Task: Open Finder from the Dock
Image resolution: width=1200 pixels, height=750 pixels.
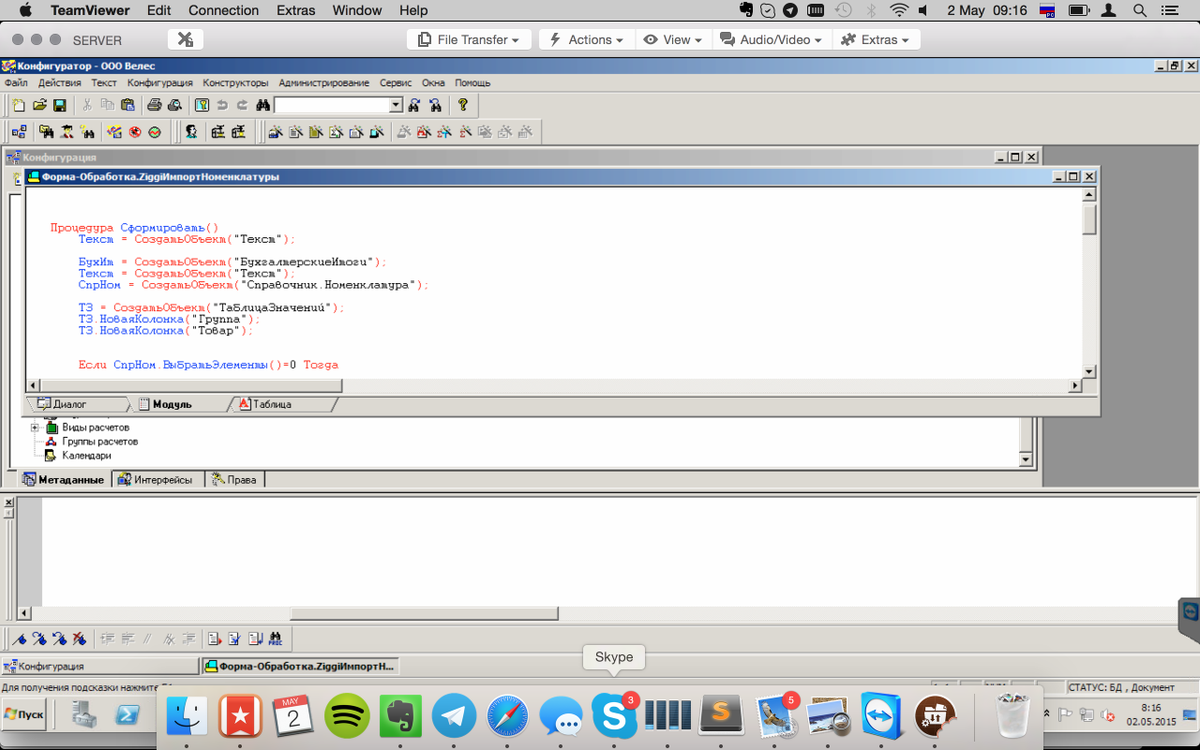Action: (x=187, y=716)
